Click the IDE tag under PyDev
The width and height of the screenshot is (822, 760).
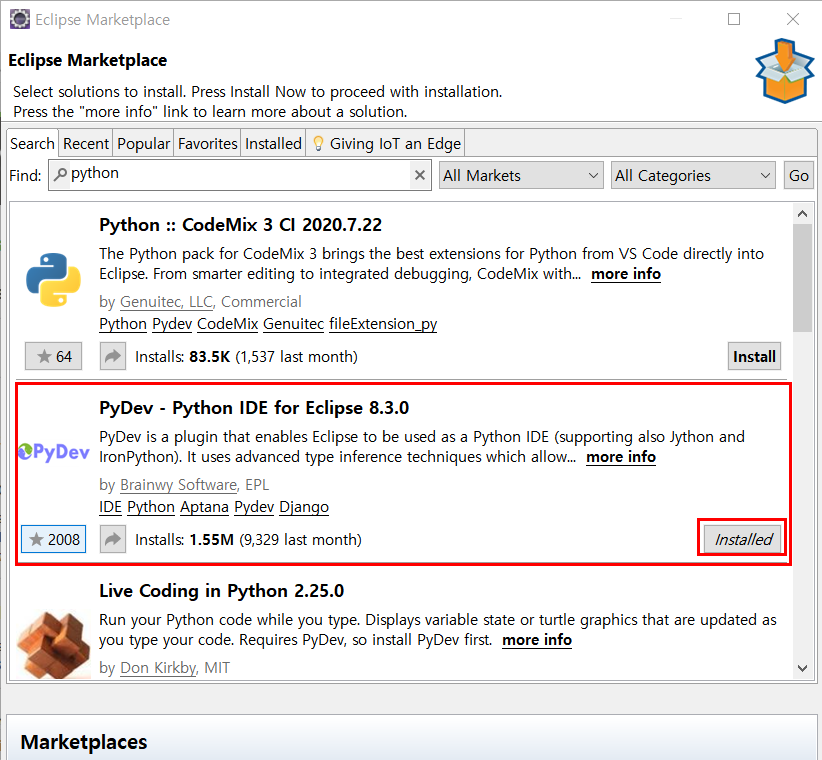111,507
